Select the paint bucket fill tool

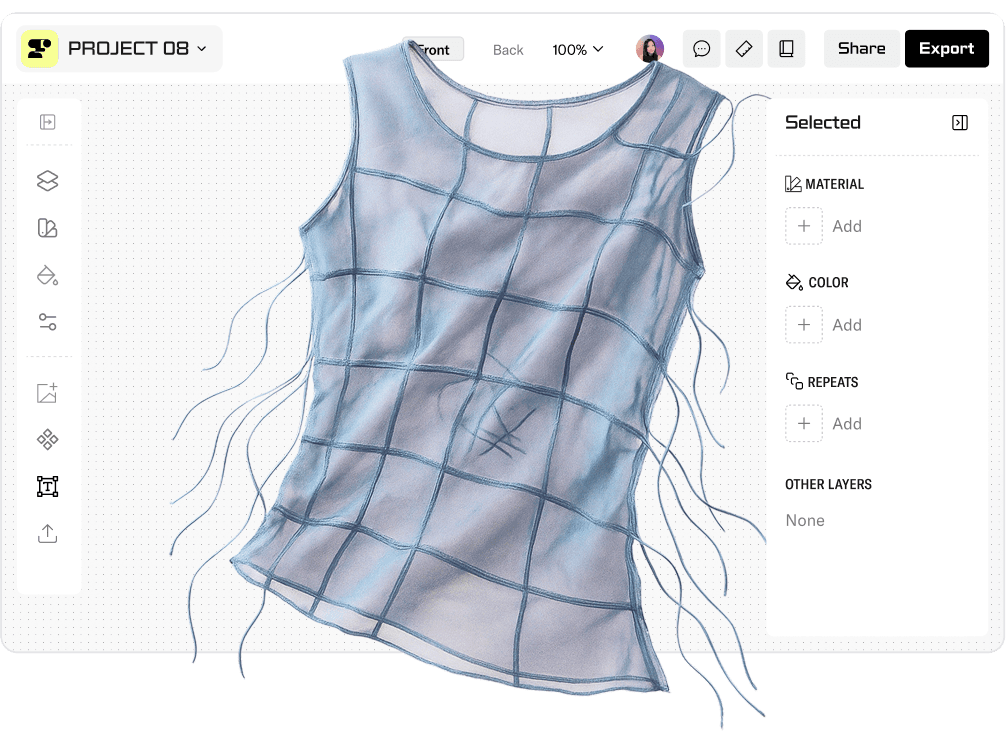[x=47, y=275]
